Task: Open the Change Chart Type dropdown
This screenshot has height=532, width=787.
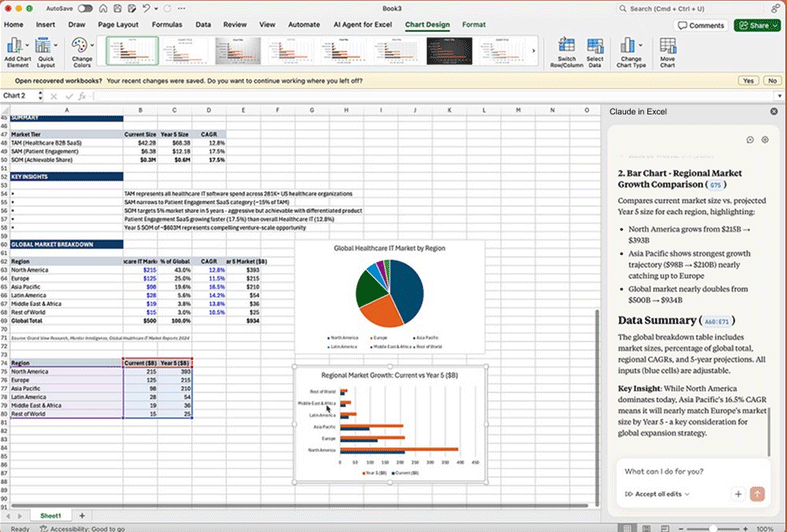Action: point(632,50)
